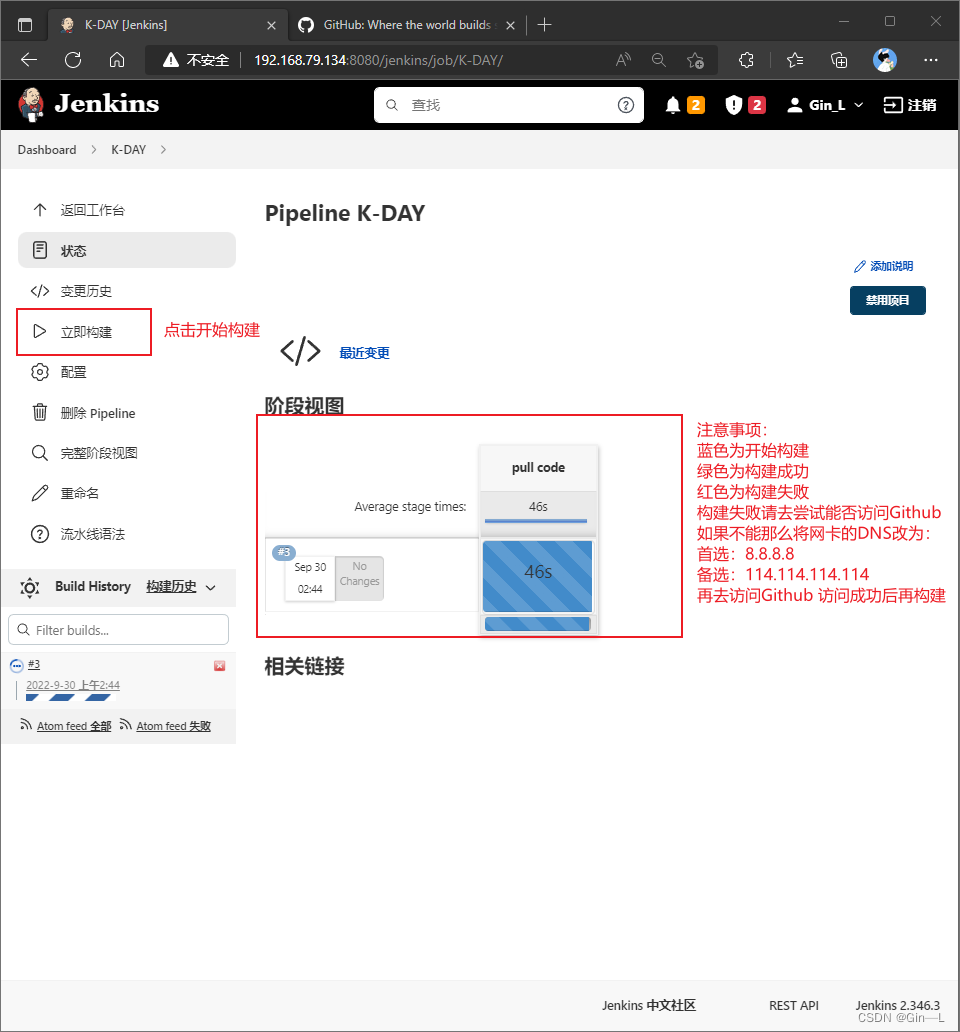Open the 2022-9-30 上午2:44 build link
Image resolution: width=960 pixels, height=1032 pixels.
pyautogui.click(x=73, y=685)
